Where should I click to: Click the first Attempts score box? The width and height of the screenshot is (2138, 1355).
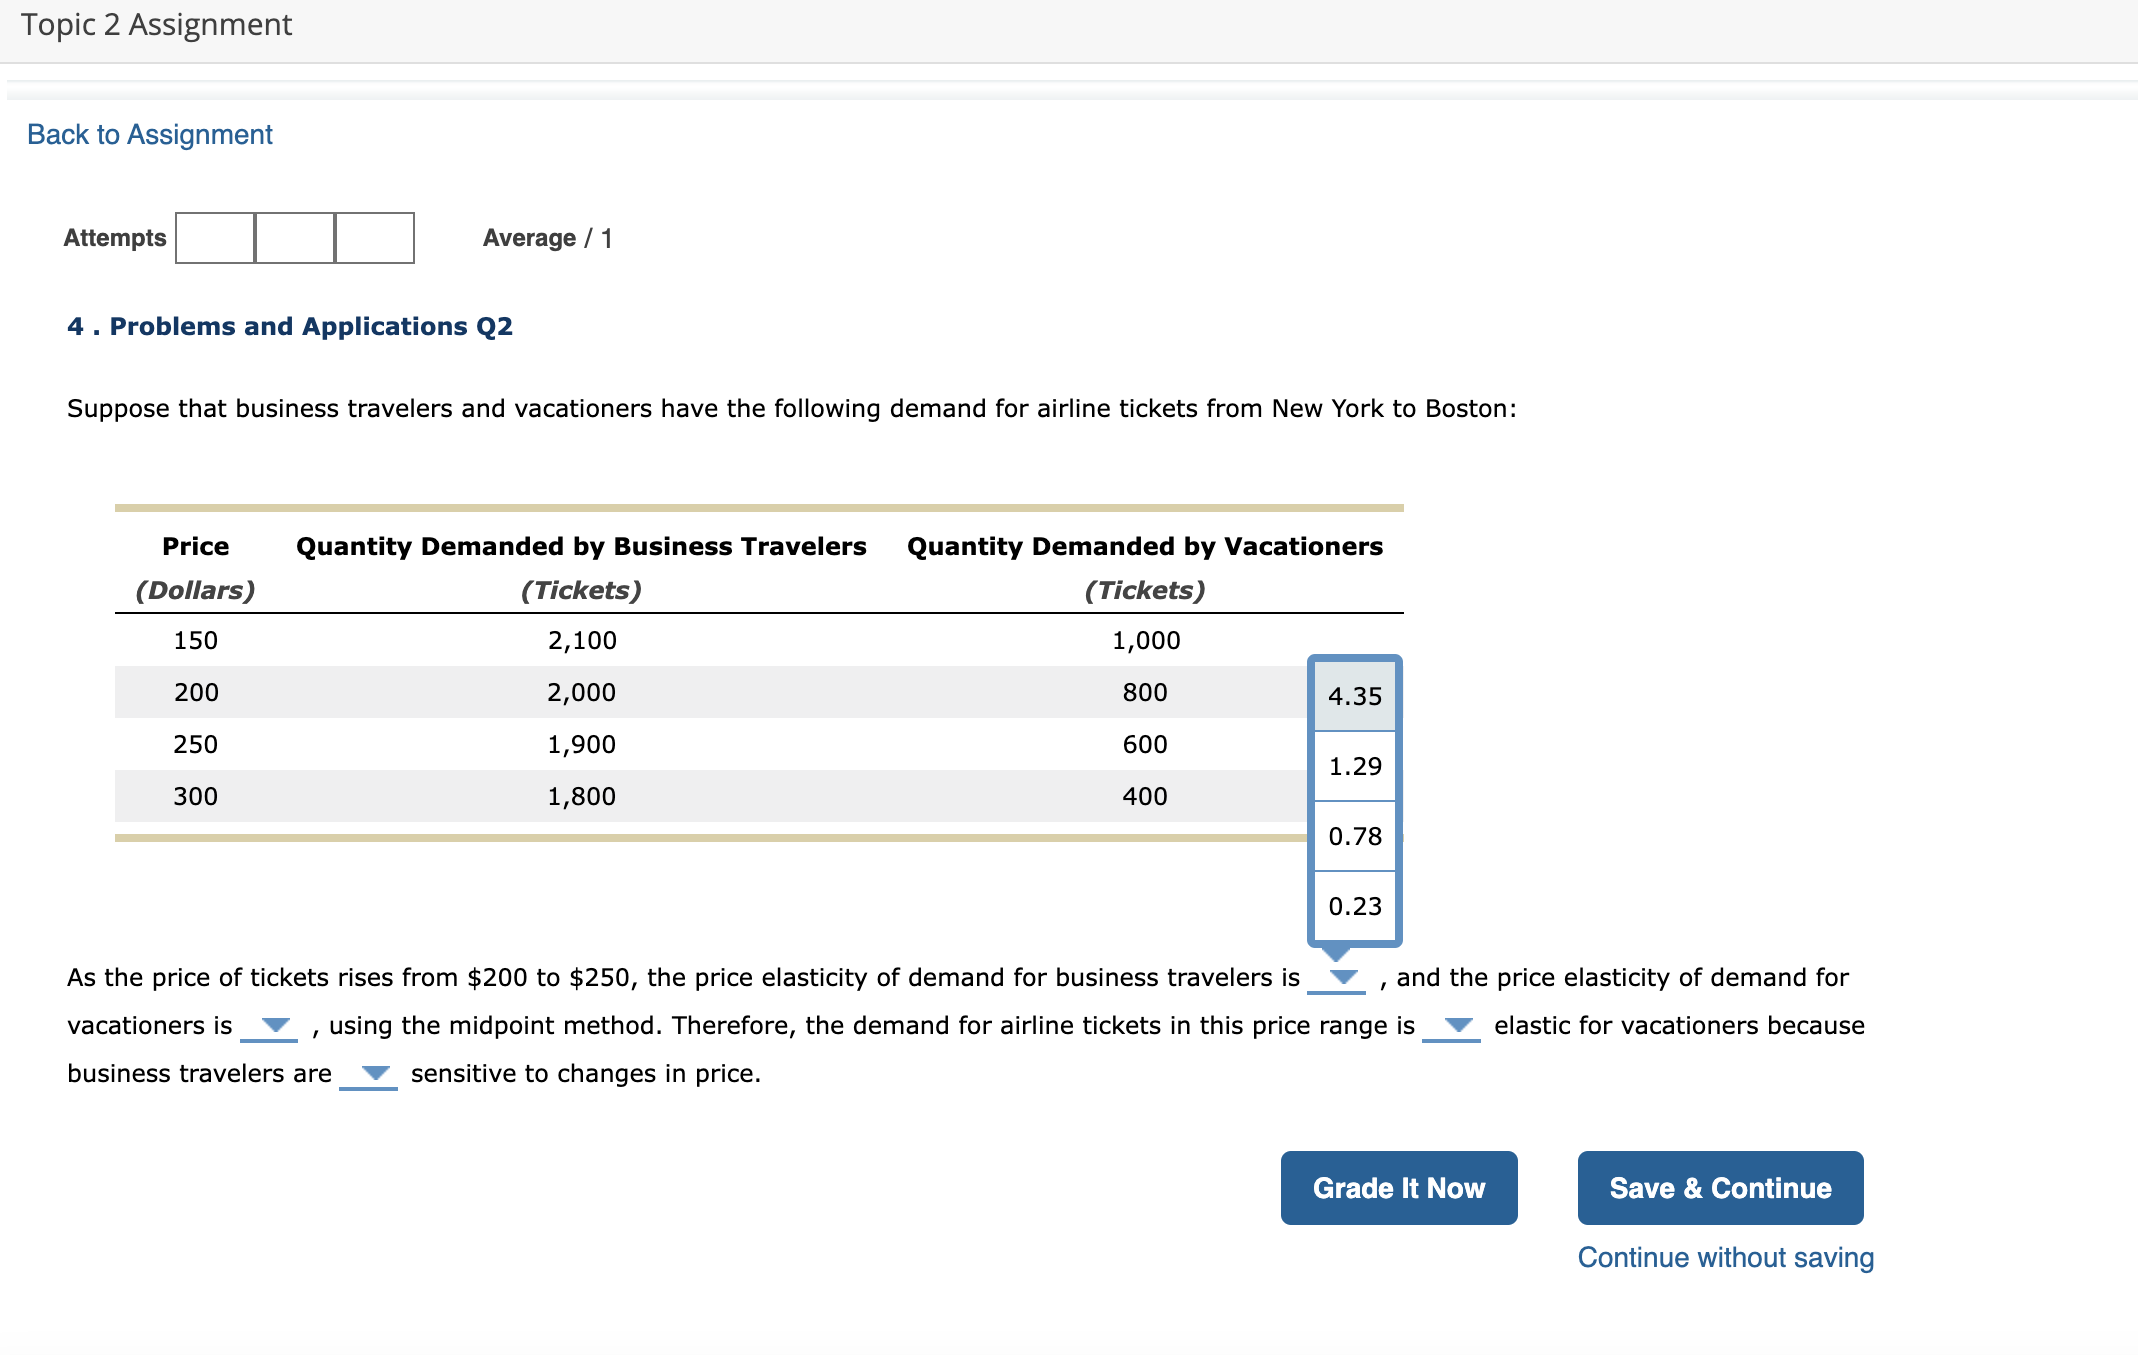(x=215, y=238)
